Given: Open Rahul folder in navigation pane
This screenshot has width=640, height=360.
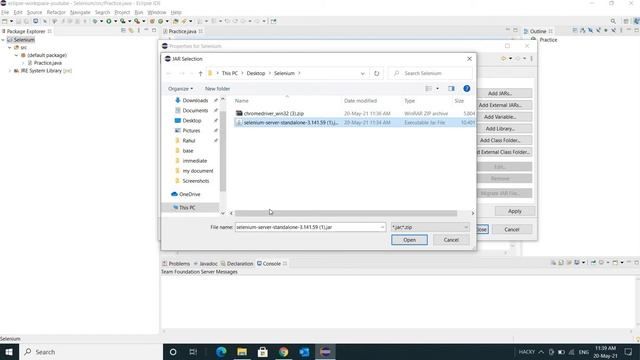Looking at the screenshot, I should click(189, 141).
